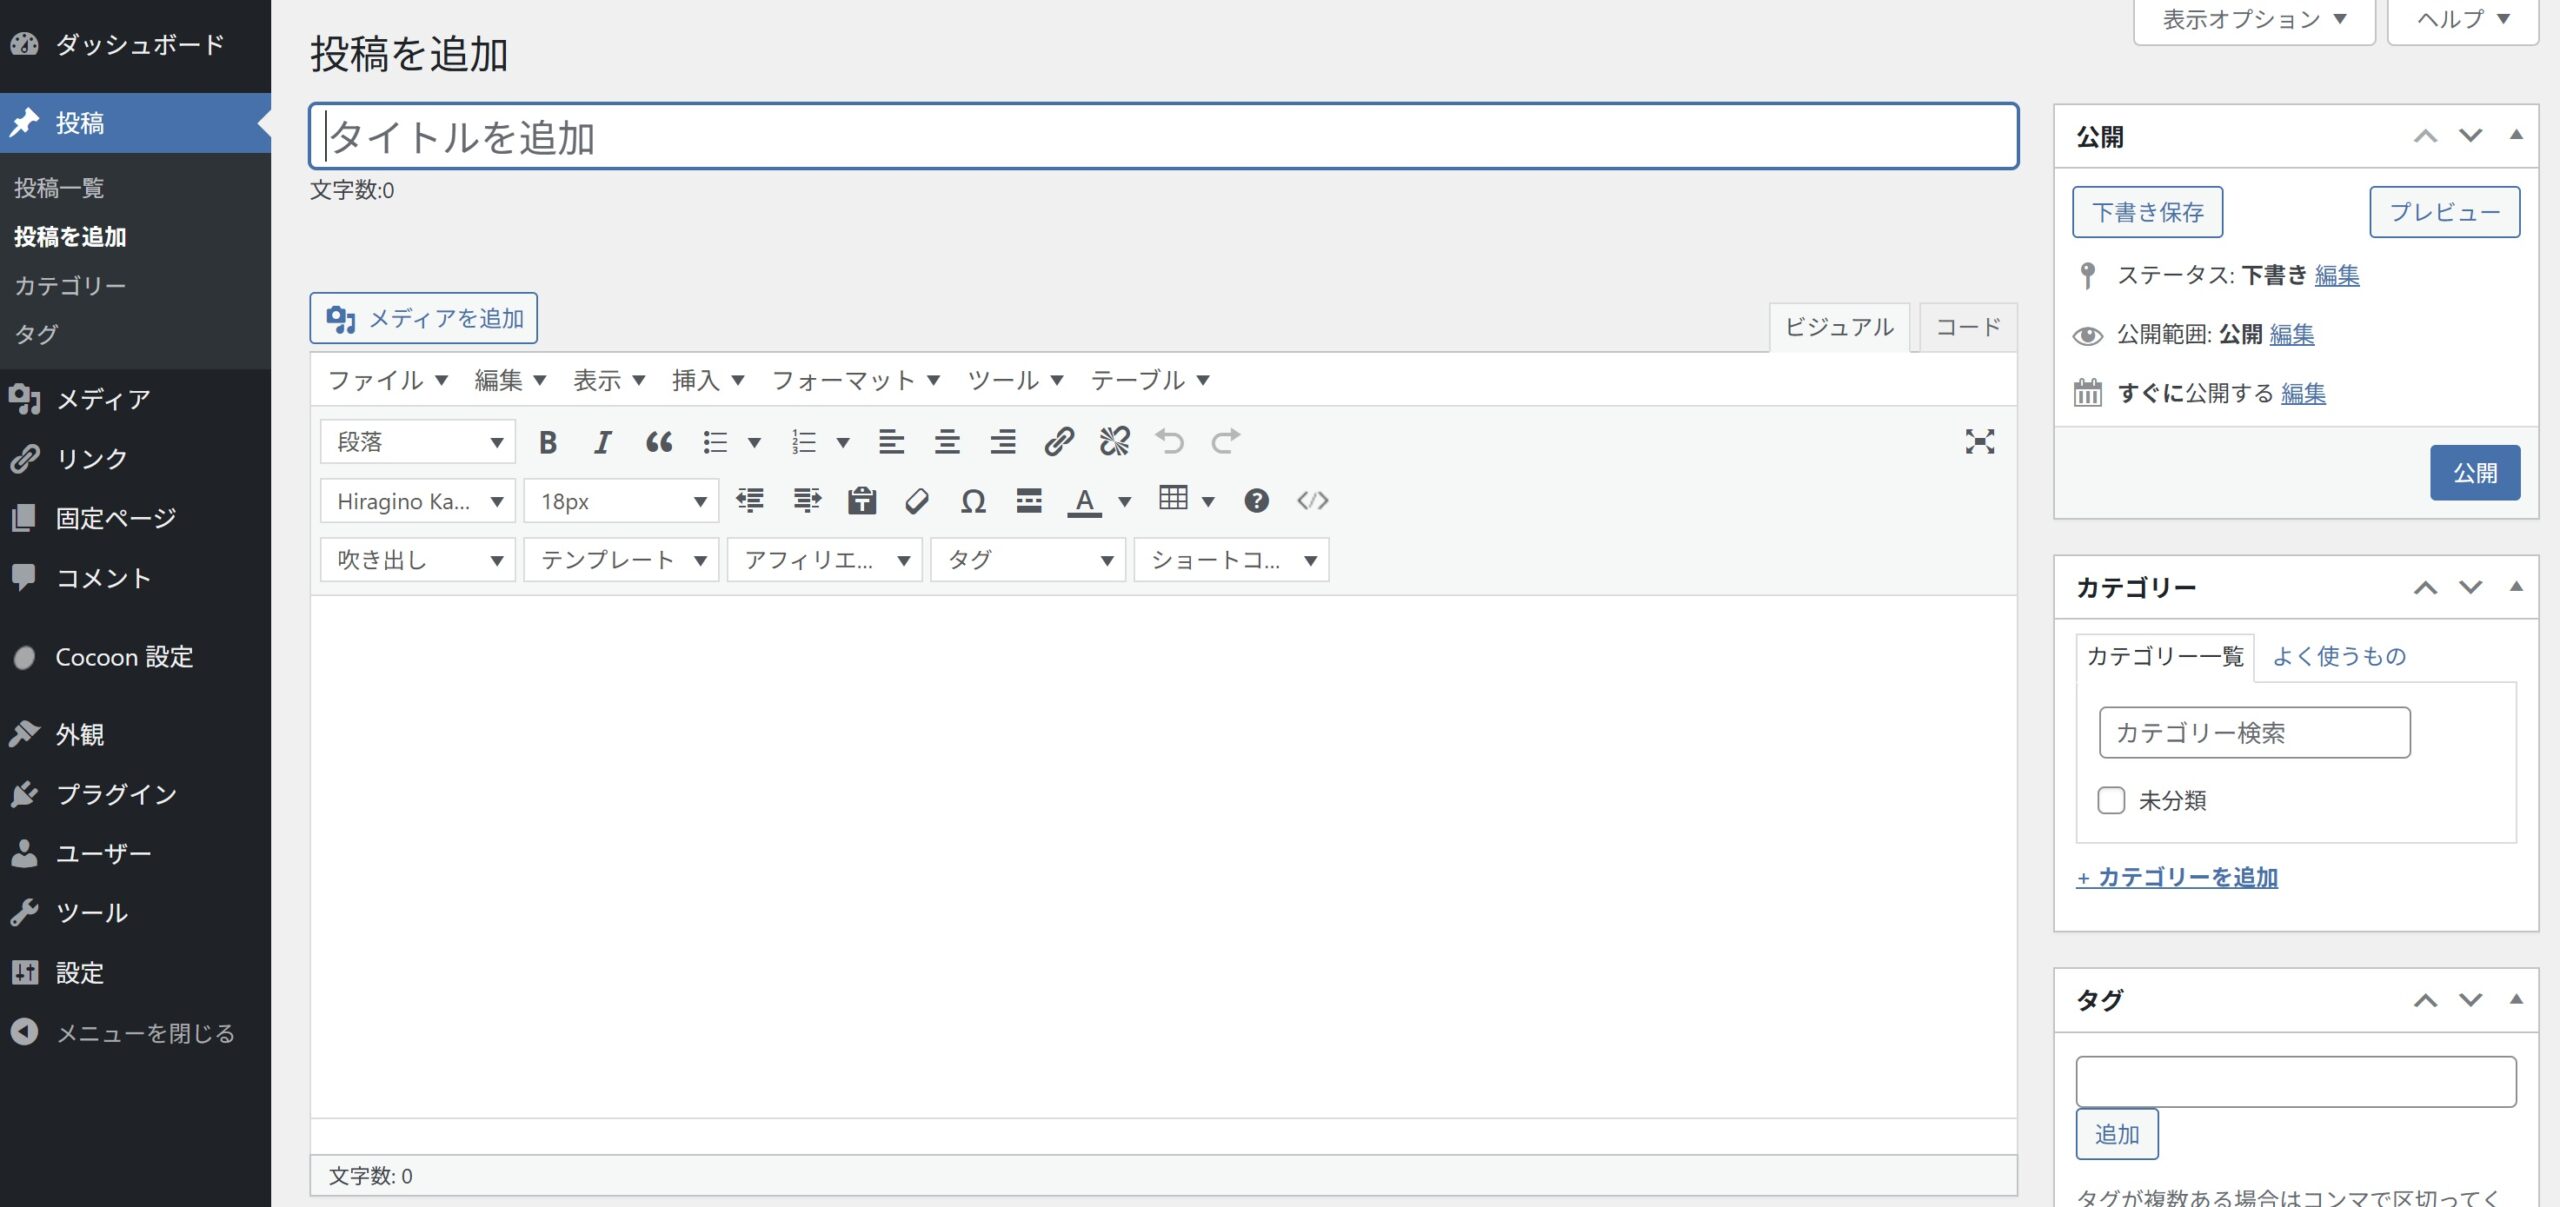The width and height of the screenshot is (2560, 1207).
Task: Insert a blockquote with quote icon
Action: pos(658,442)
